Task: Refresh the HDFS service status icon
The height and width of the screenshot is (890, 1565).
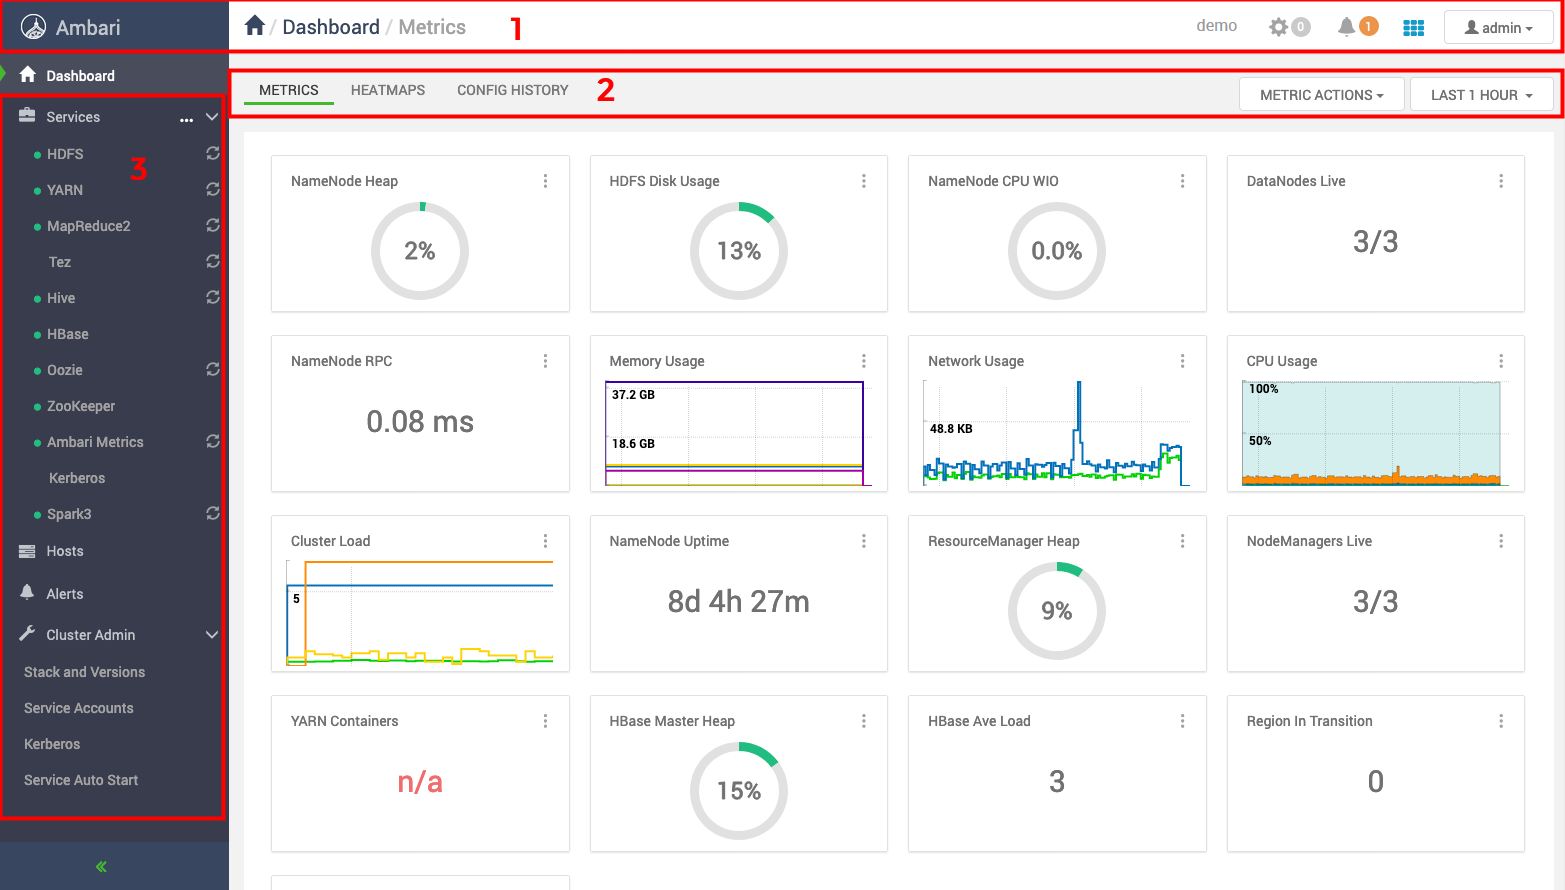Action: pos(212,153)
